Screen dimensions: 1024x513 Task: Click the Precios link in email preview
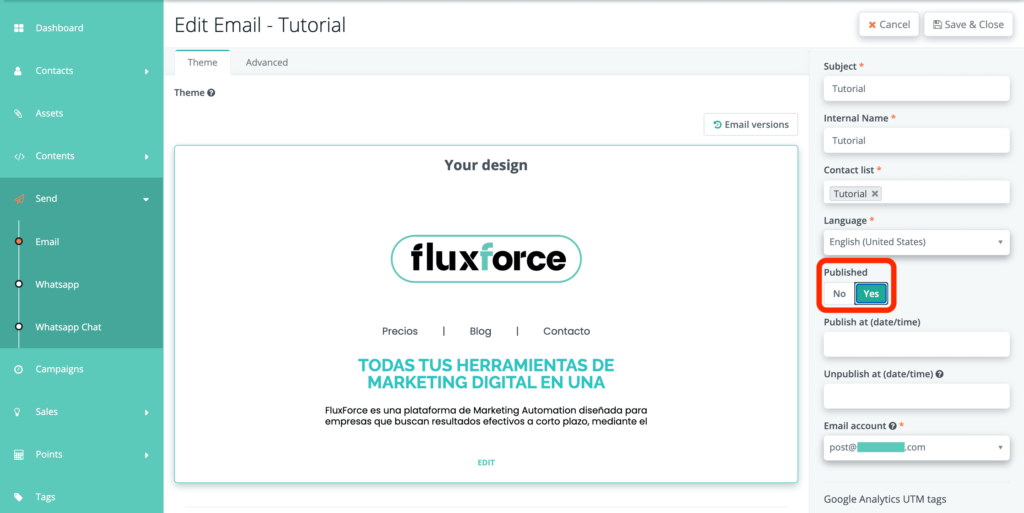pyautogui.click(x=400, y=332)
